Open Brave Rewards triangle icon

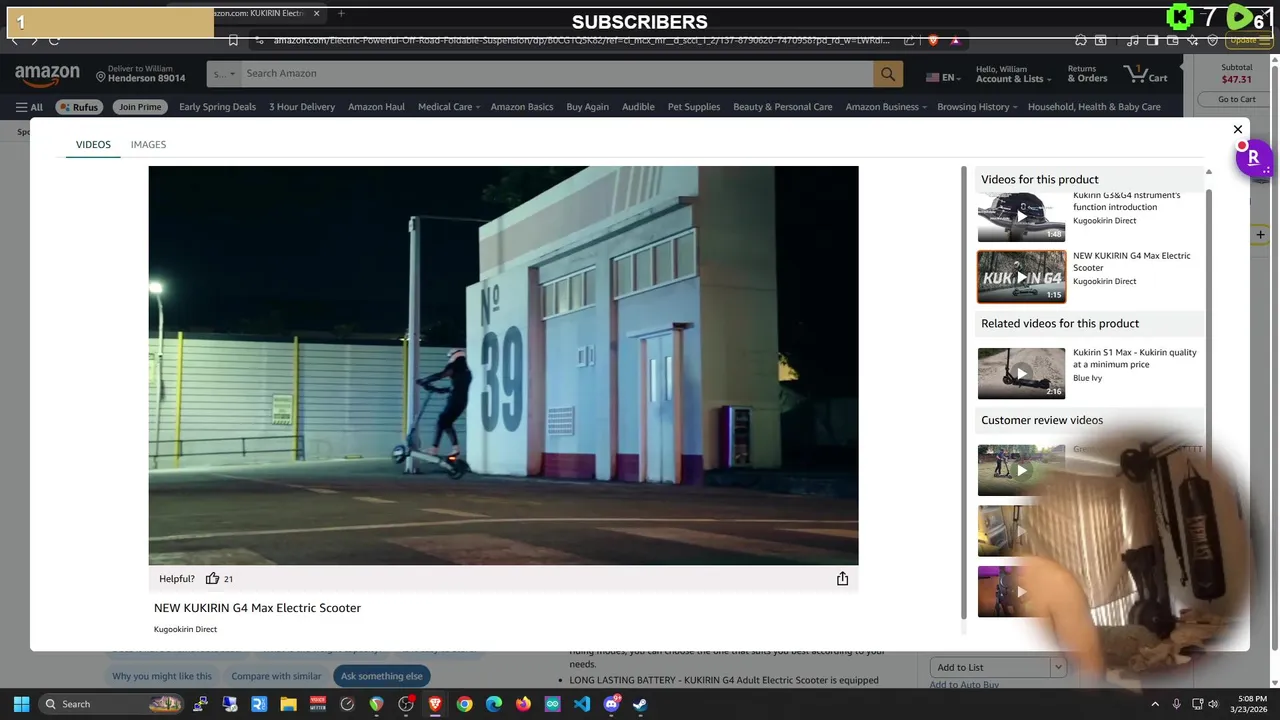955,40
